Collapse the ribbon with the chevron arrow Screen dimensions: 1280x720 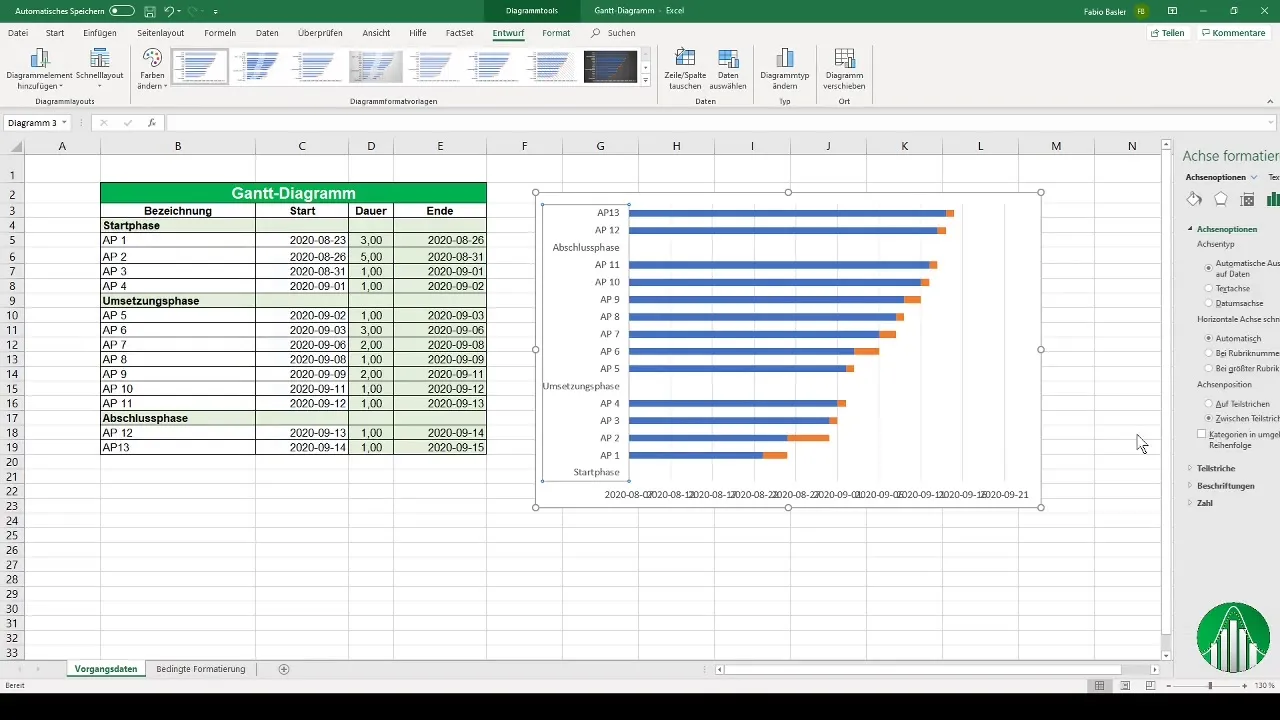pos(1270,102)
